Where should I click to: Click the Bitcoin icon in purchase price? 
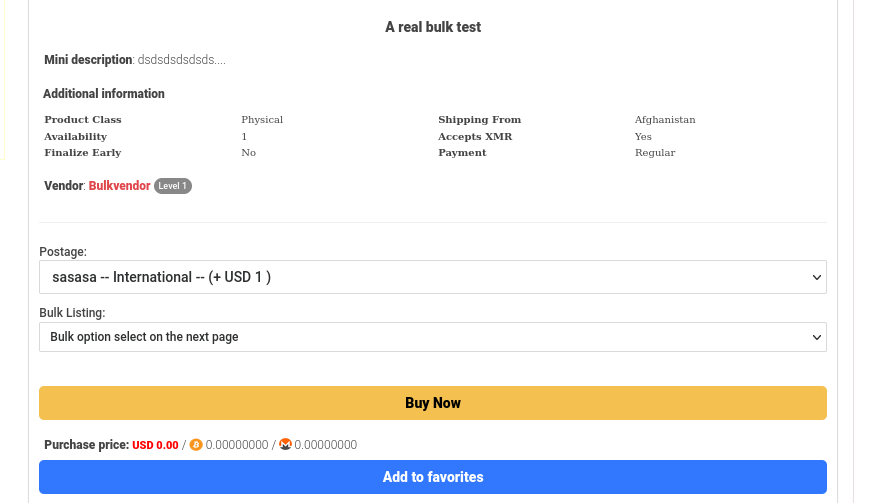pyautogui.click(x=196, y=445)
